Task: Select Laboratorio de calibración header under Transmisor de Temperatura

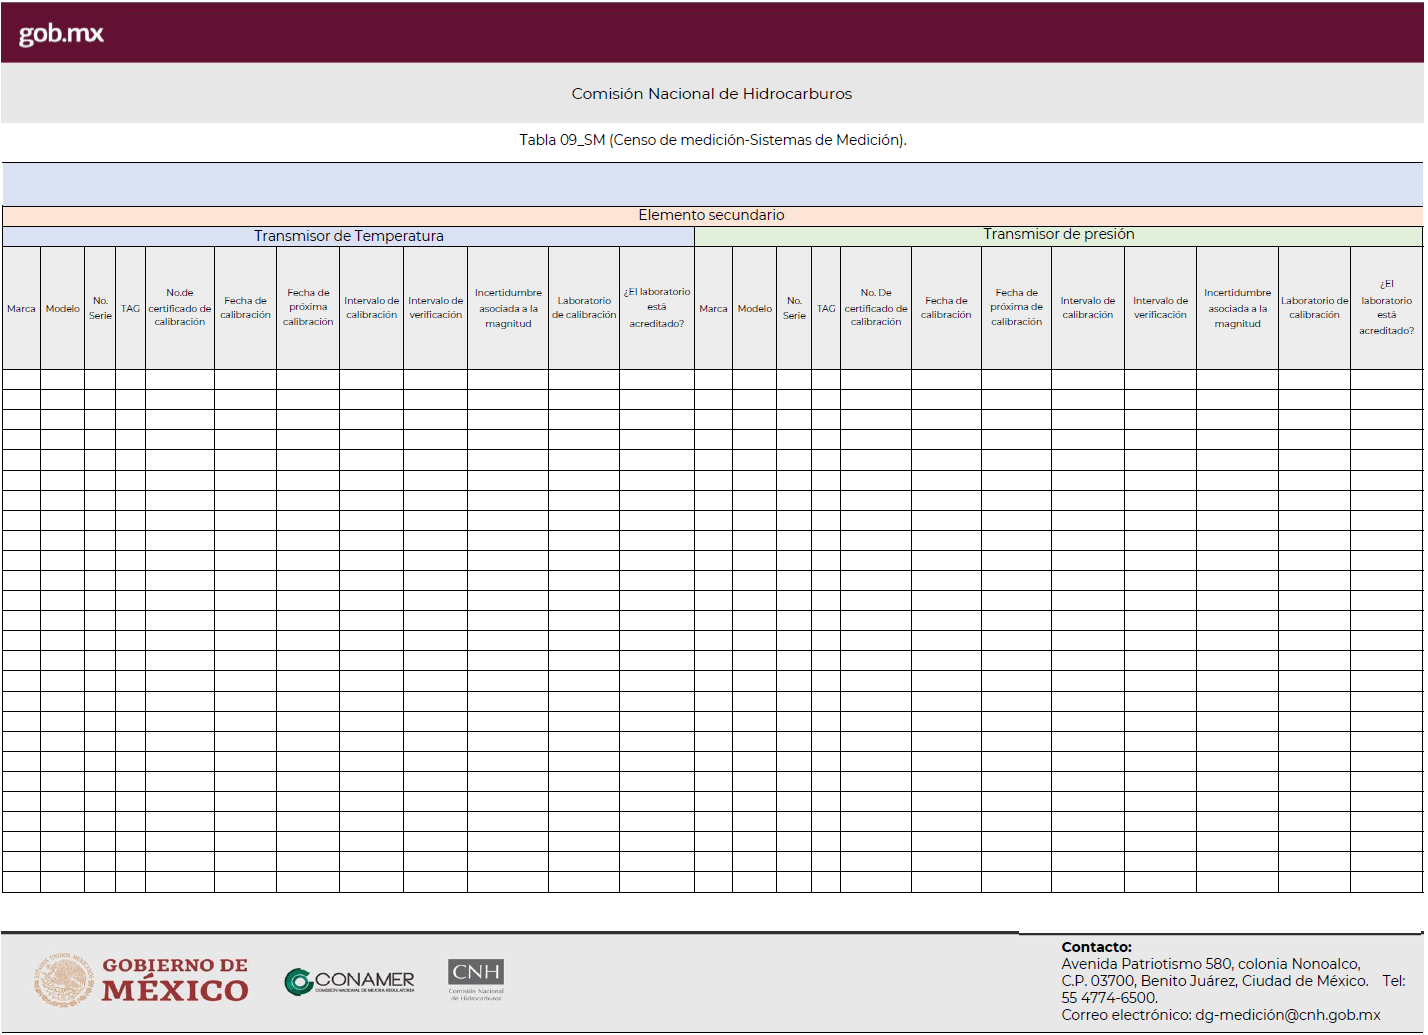Action: click(584, 308)
